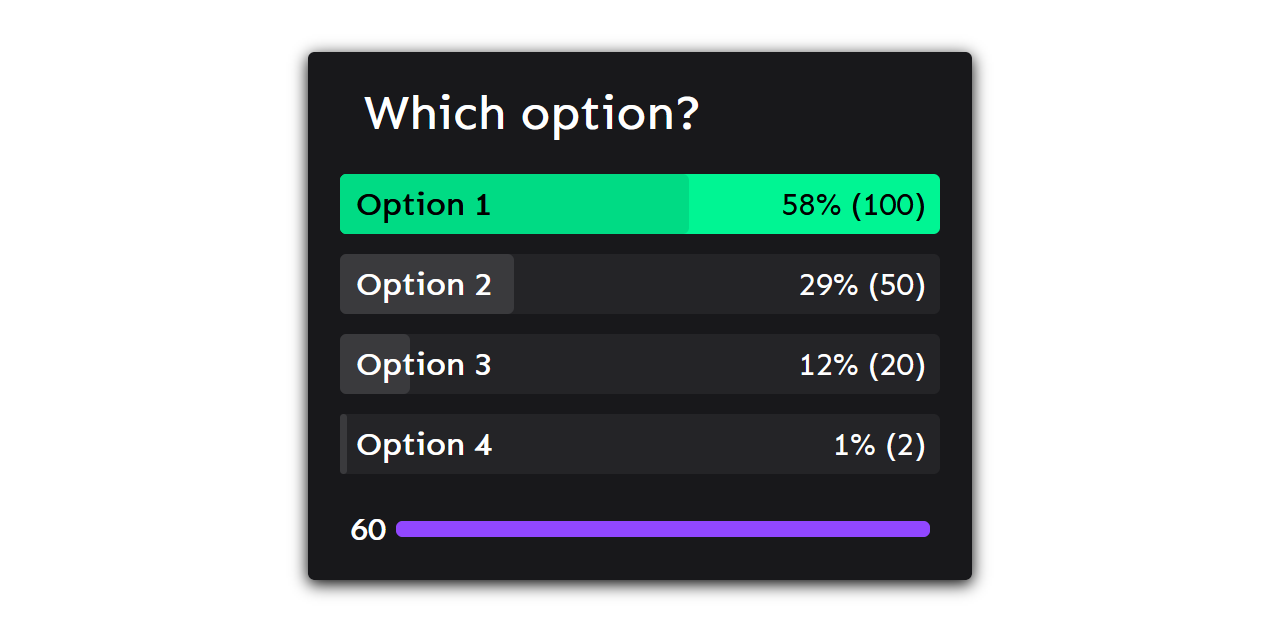The image size is (1280, 640).
Task: Click the 1% (2) result count
Action: click(882, 444)
